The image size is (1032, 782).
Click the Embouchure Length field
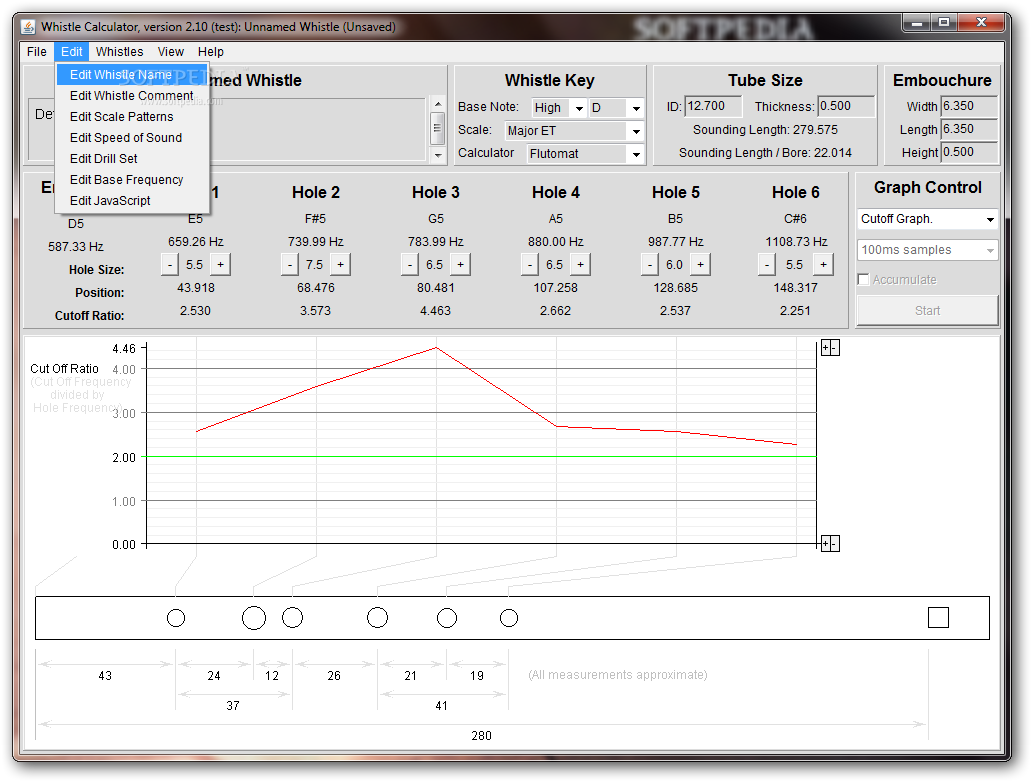point(969,129)
